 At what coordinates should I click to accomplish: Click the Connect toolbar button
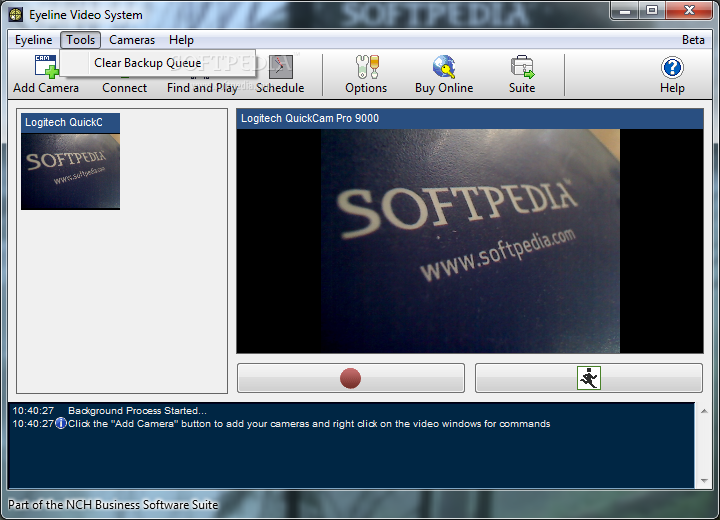[124, 88]
